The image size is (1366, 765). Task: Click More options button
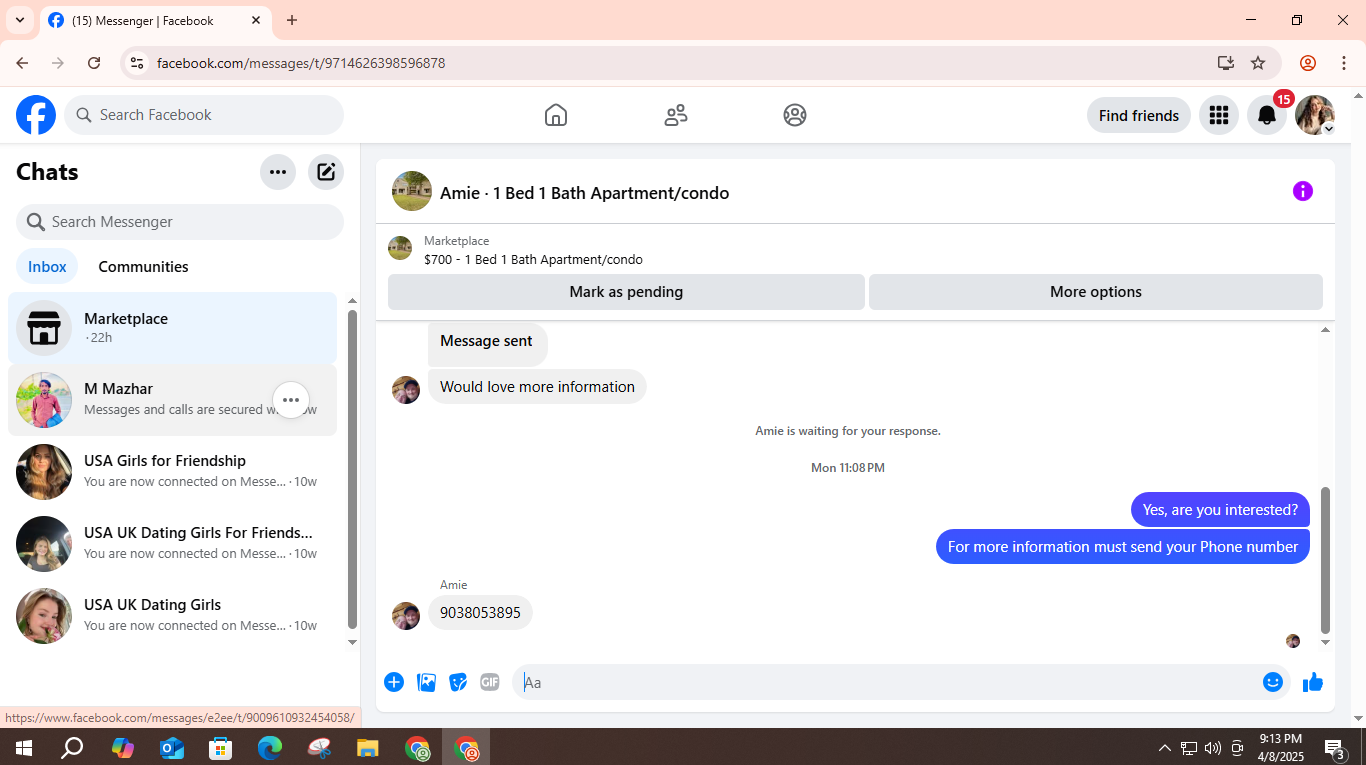1096,292
